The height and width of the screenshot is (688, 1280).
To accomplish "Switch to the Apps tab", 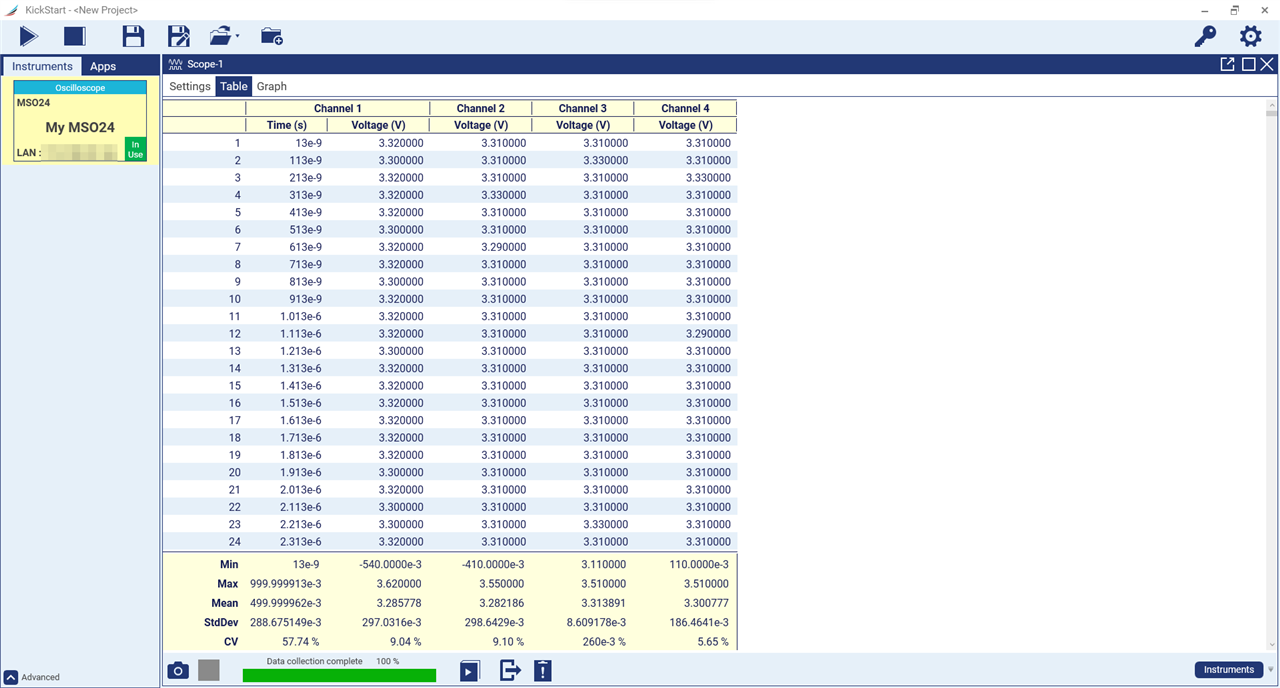I will tap(103, 66).
